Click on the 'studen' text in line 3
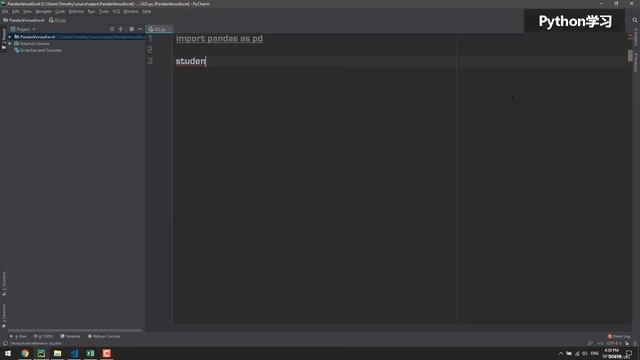640x360 pixels. click(x=191, y=61)
